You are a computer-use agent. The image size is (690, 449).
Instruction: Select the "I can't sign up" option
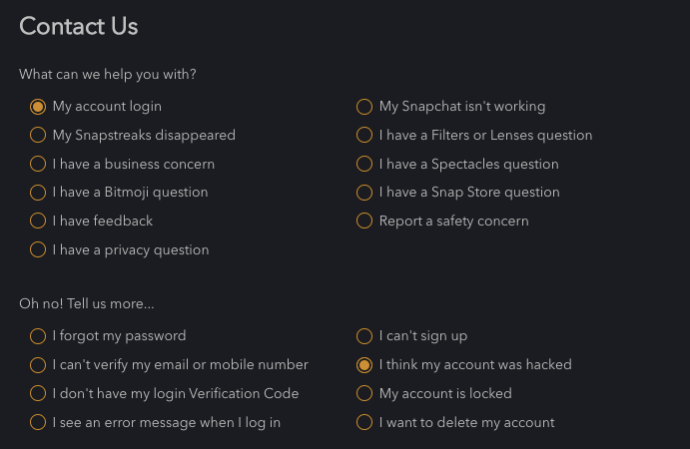tap(365, 336)
